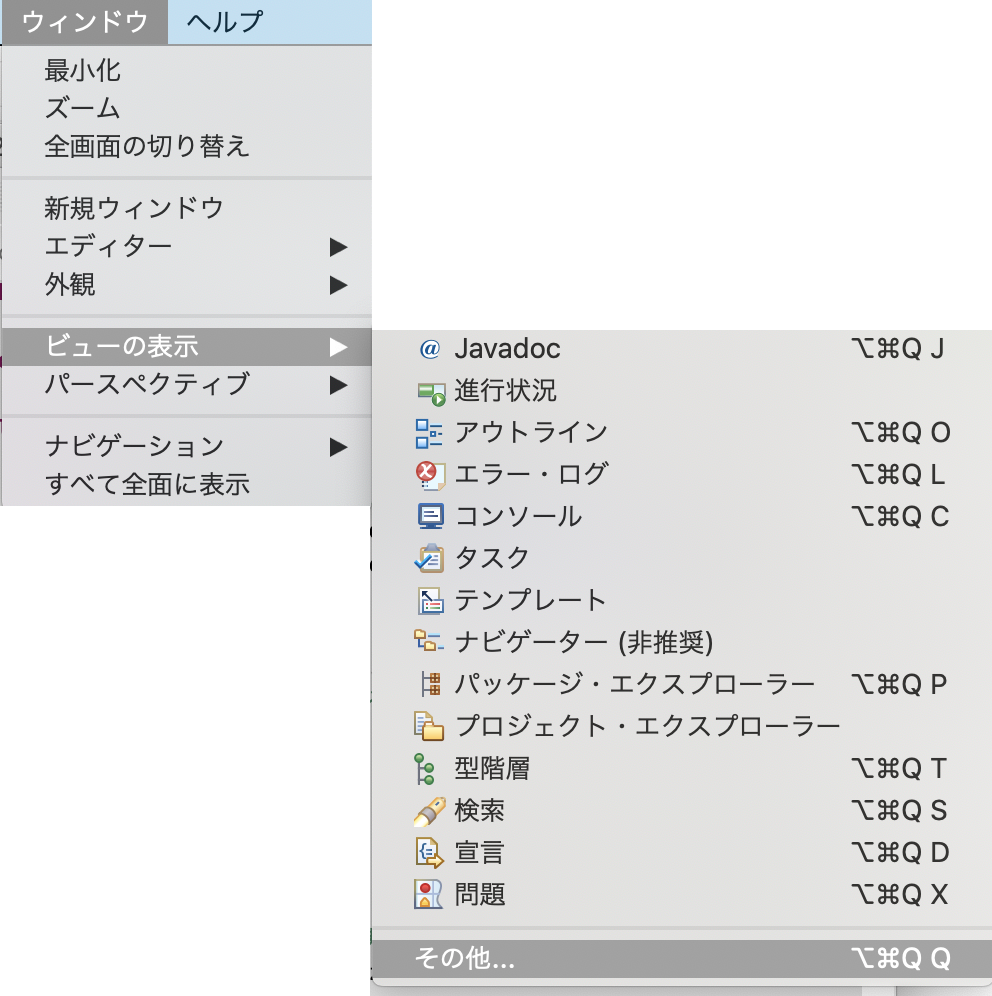Open the Javadoc view via its @ icon

(430, 349)
